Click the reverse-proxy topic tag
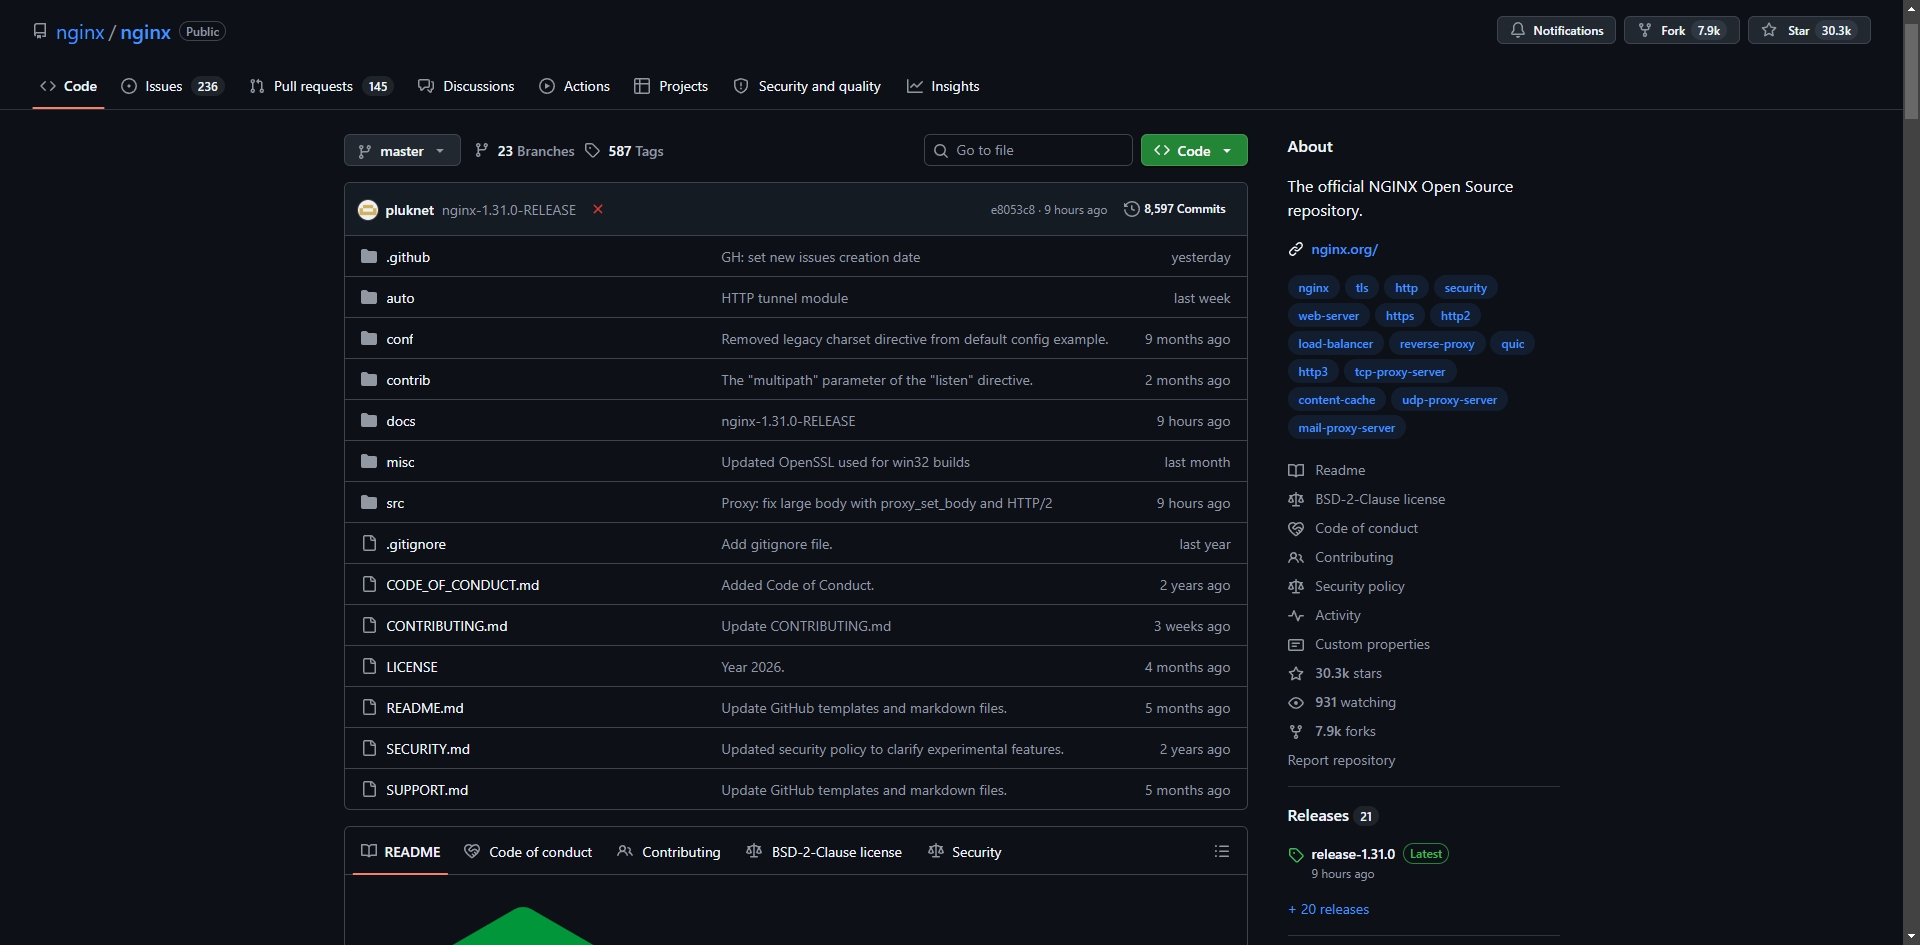 click(x=1437, y=344)
